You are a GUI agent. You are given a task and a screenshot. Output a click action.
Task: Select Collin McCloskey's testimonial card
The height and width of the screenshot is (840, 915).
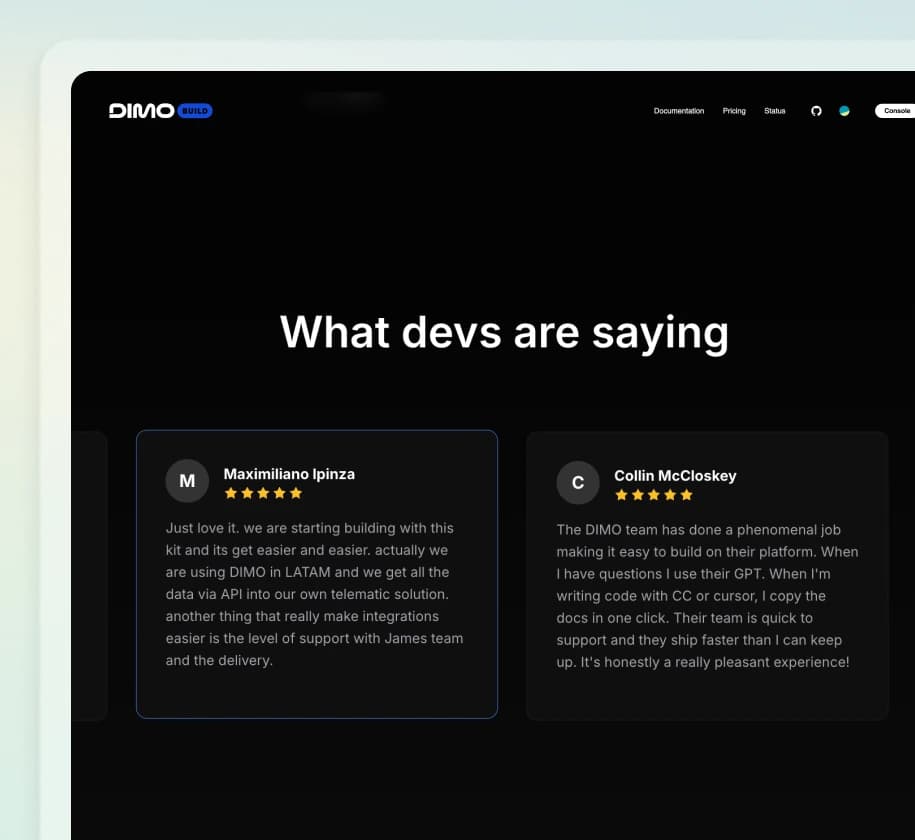pos(707,575)
